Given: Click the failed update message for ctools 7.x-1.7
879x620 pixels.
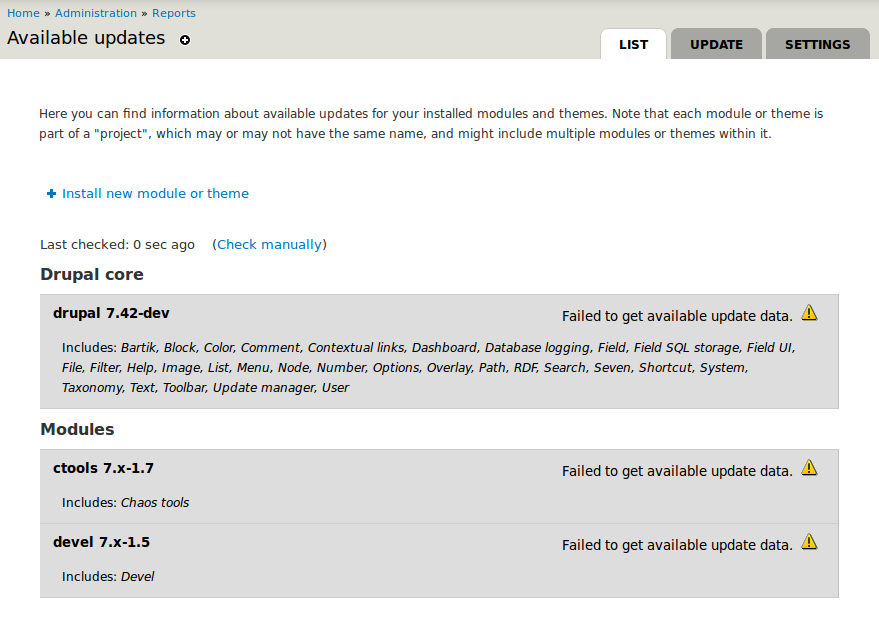Looking at the screenshot, I should tap(677, 471).
